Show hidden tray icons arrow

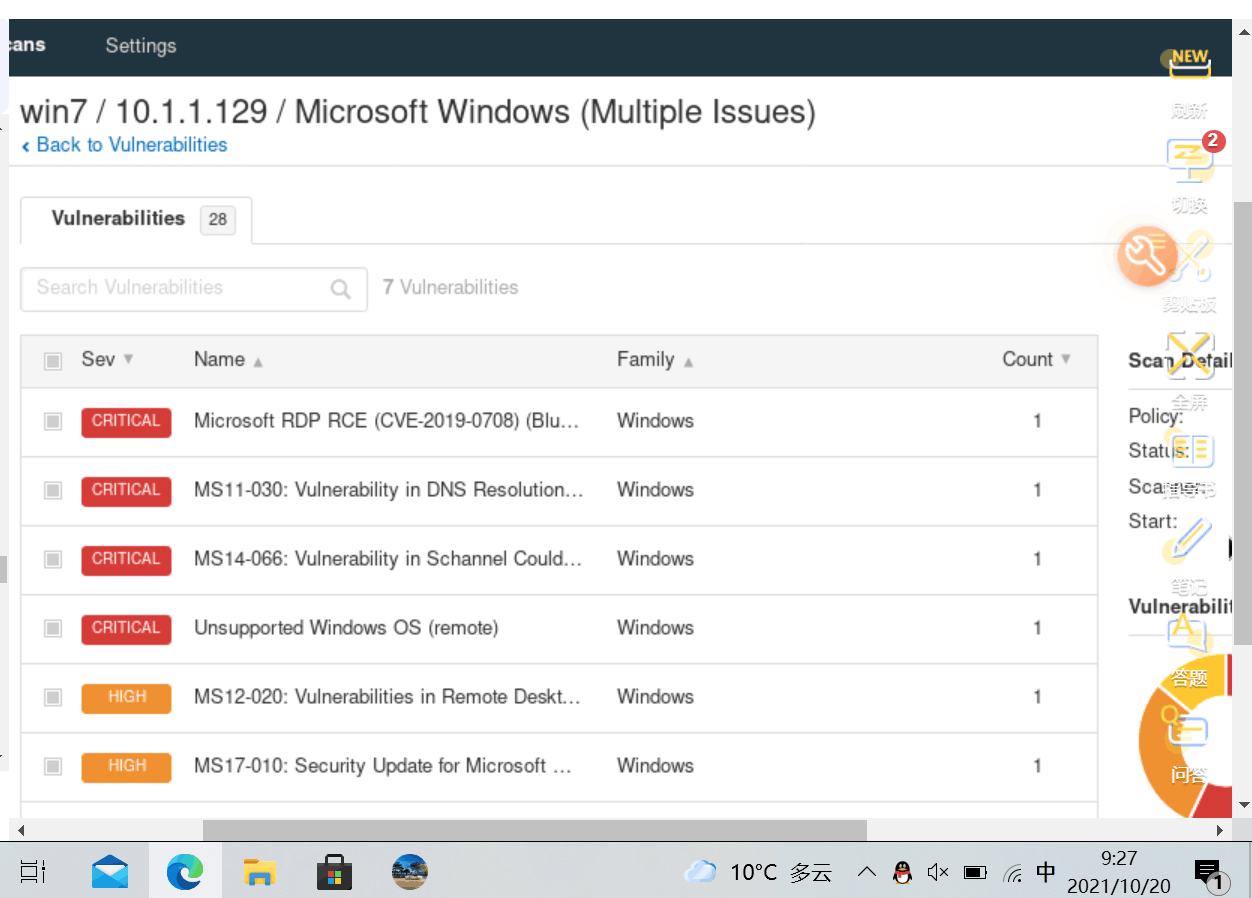867,872
